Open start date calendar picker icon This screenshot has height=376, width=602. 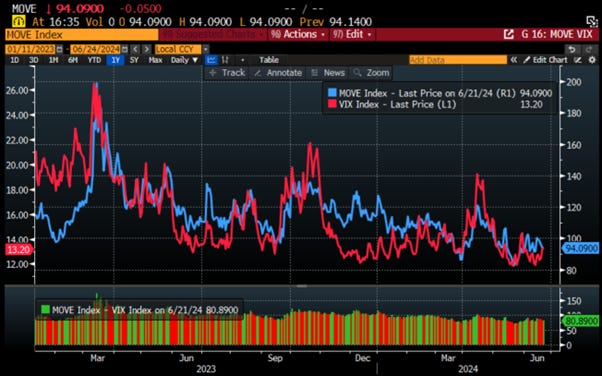(60, 50)
